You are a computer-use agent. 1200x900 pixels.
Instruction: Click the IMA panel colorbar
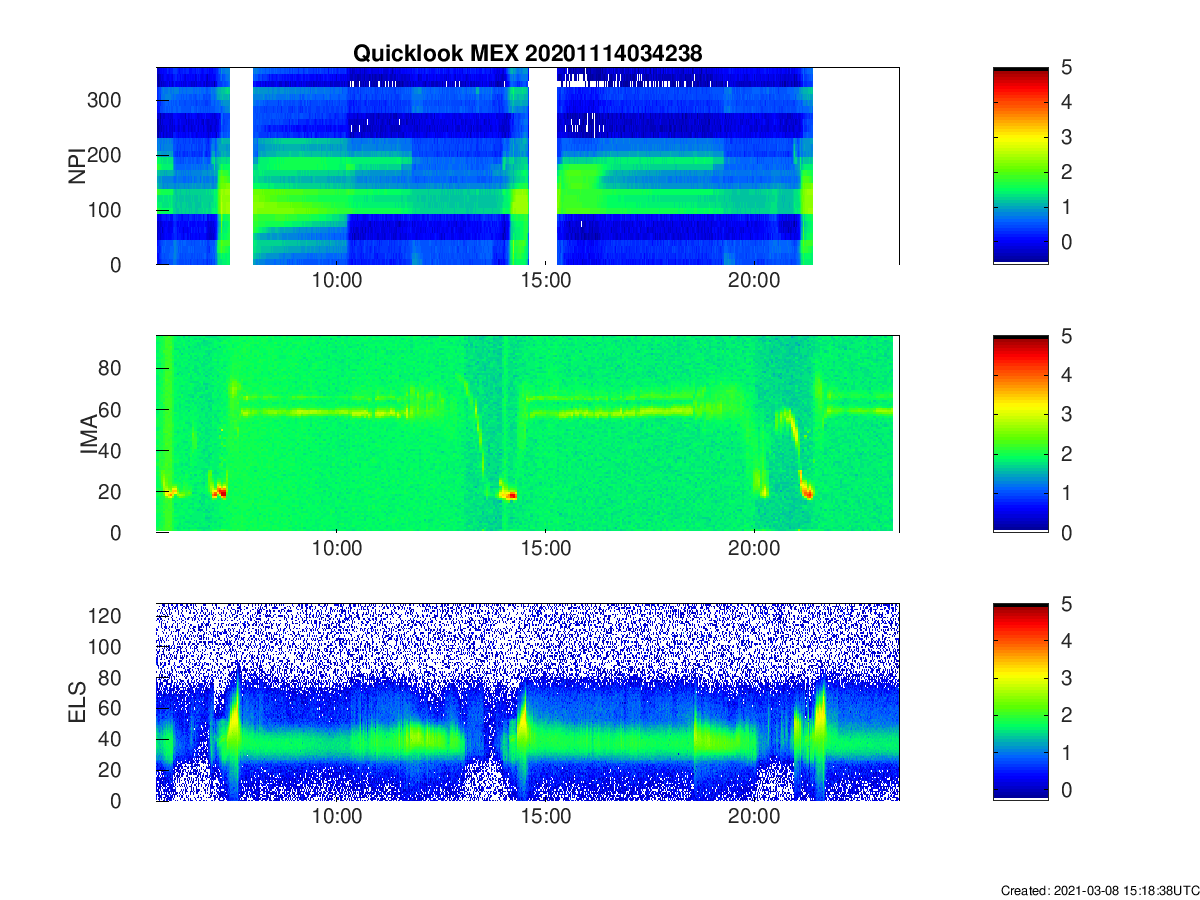click(1020, 434)
